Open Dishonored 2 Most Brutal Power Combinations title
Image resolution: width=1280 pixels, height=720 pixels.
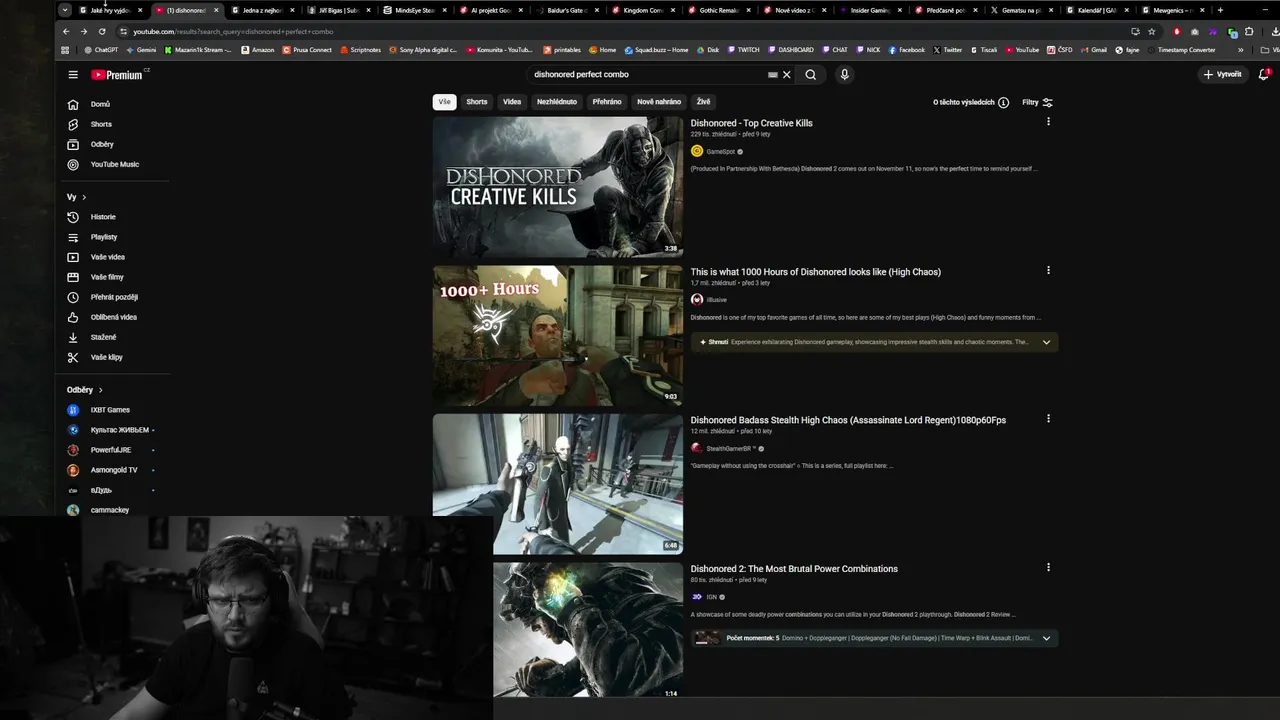[794, 569]
